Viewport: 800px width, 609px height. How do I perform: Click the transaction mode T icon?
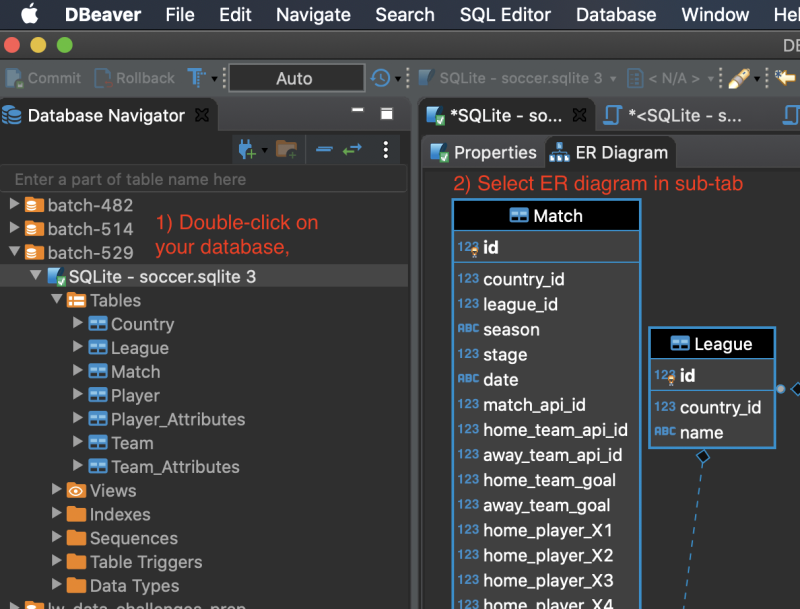pos(196,78)
